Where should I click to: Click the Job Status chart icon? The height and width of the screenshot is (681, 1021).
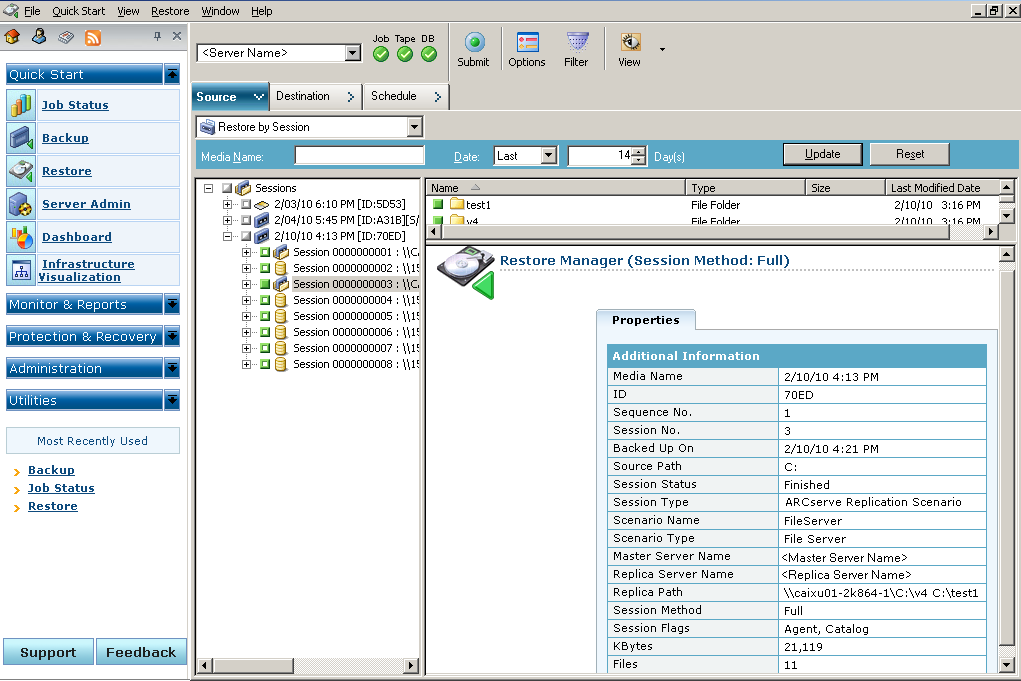(21, 105)
